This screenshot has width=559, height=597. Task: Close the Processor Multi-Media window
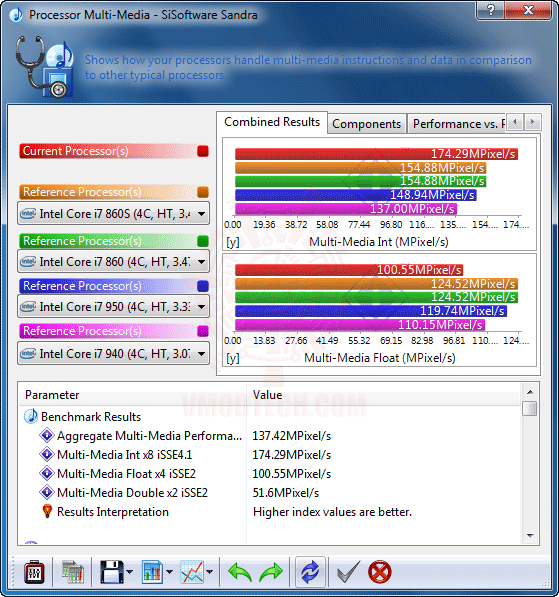[528, 10]
